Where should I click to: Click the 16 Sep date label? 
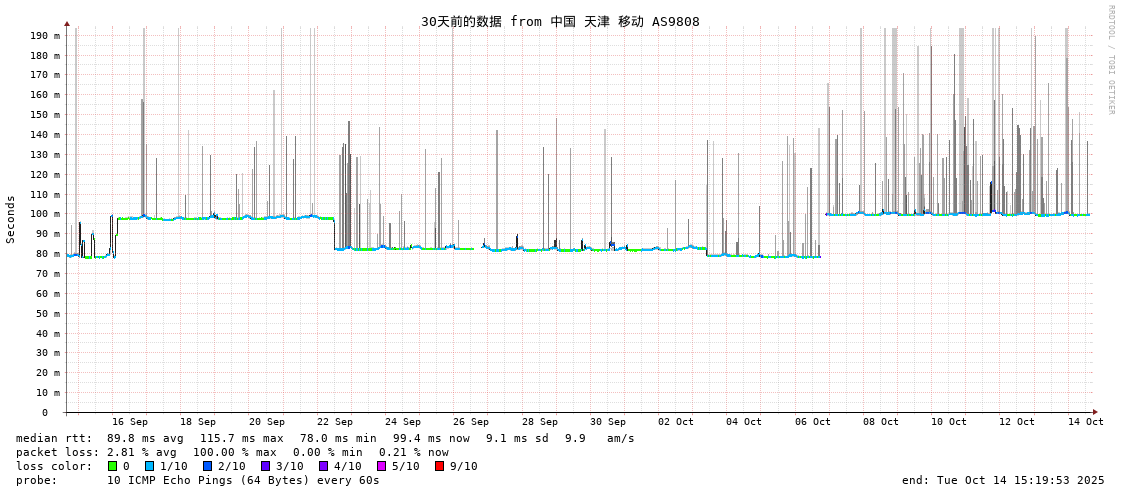point(130,422)
